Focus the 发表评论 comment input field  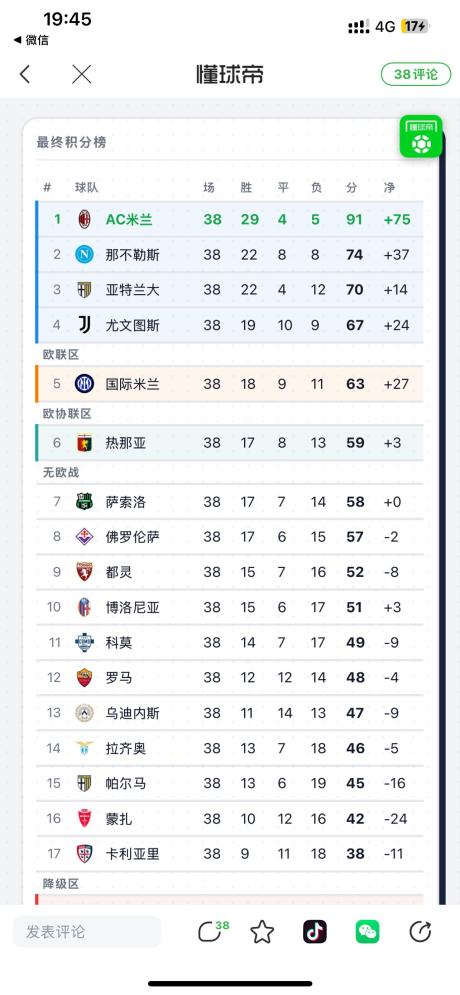click(87, 932)
